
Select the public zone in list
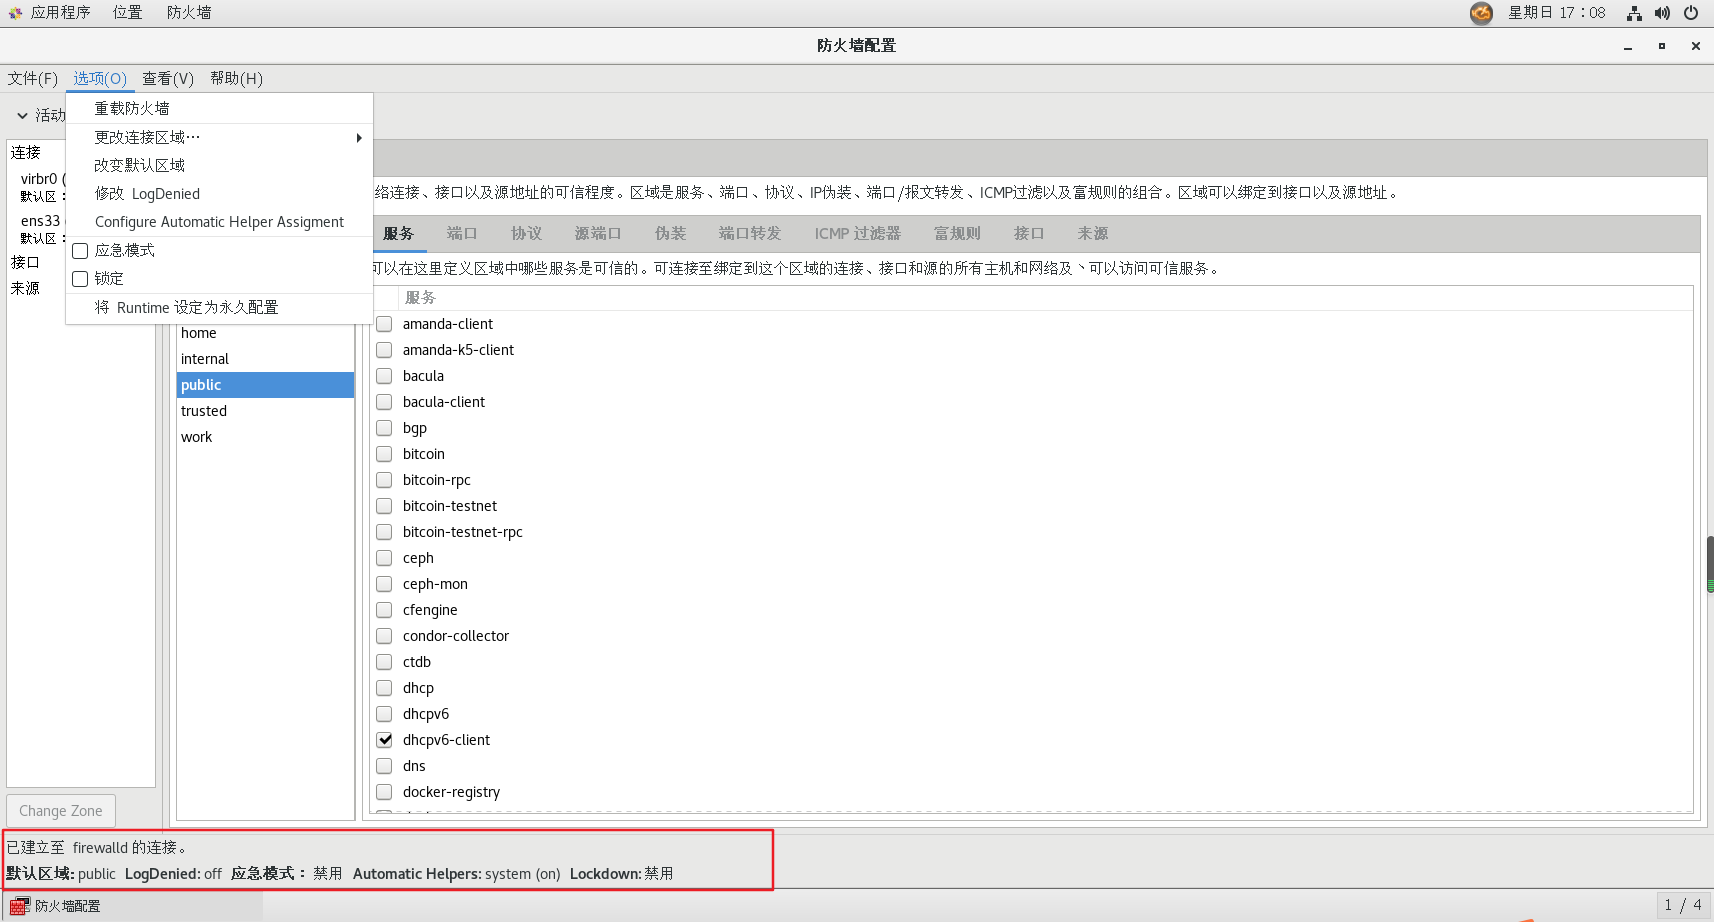pyautogui.click(x=265, y=385)
